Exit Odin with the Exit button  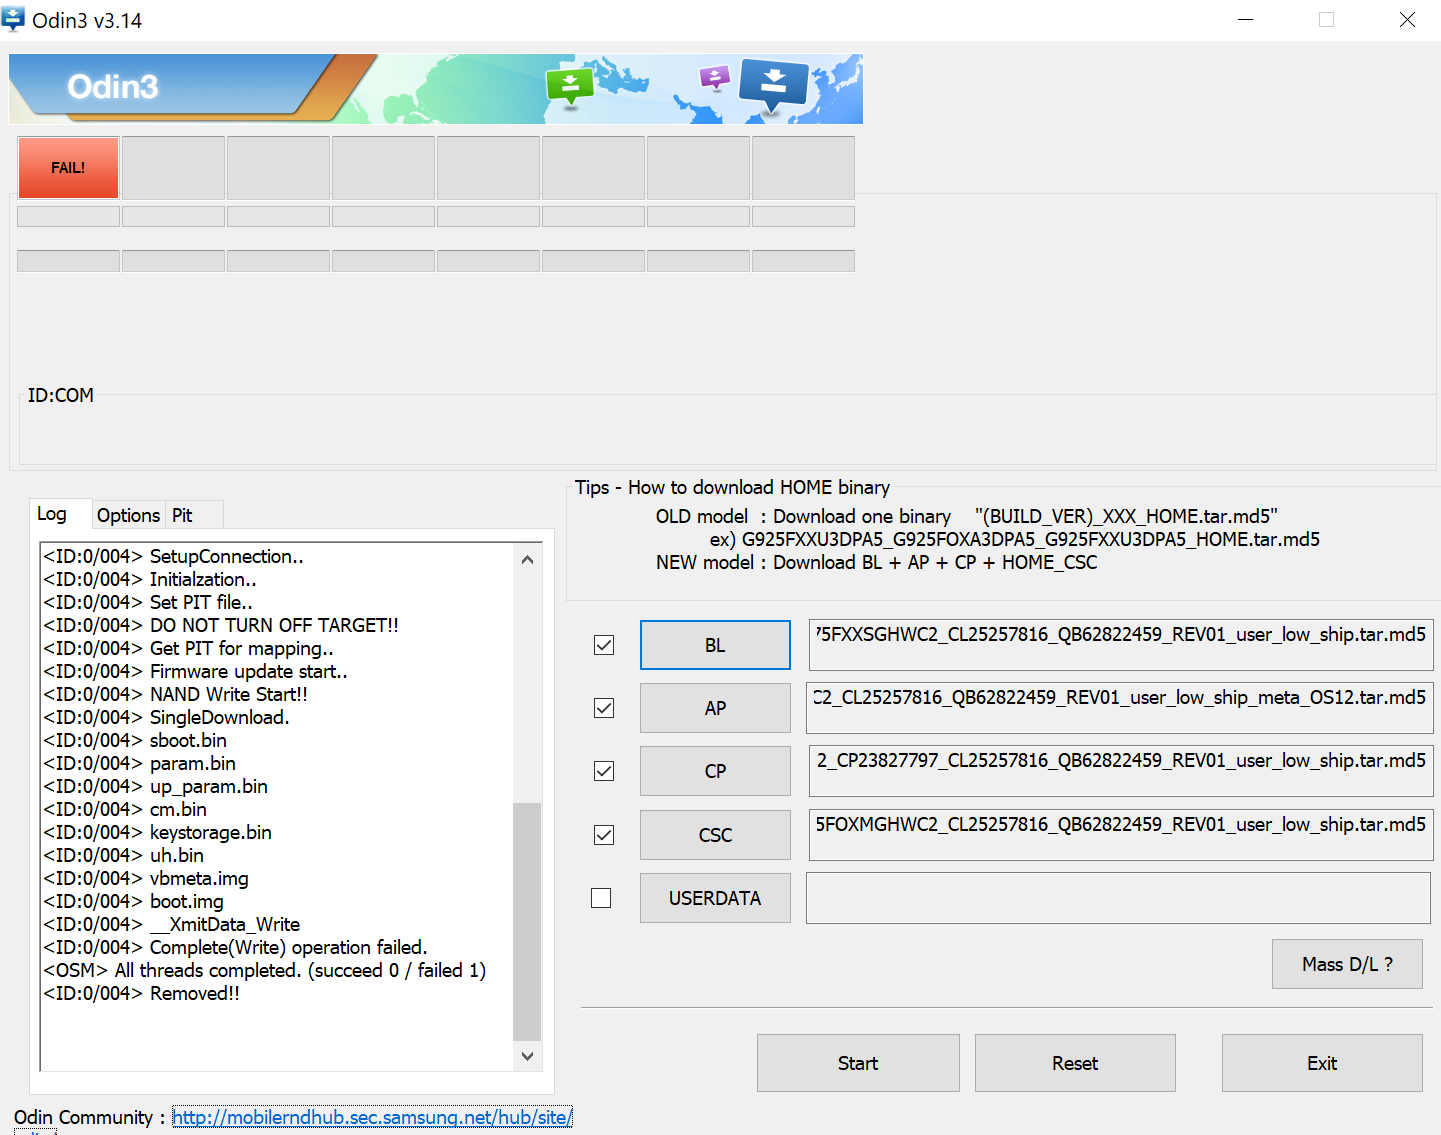(x=1322, y=1063)
